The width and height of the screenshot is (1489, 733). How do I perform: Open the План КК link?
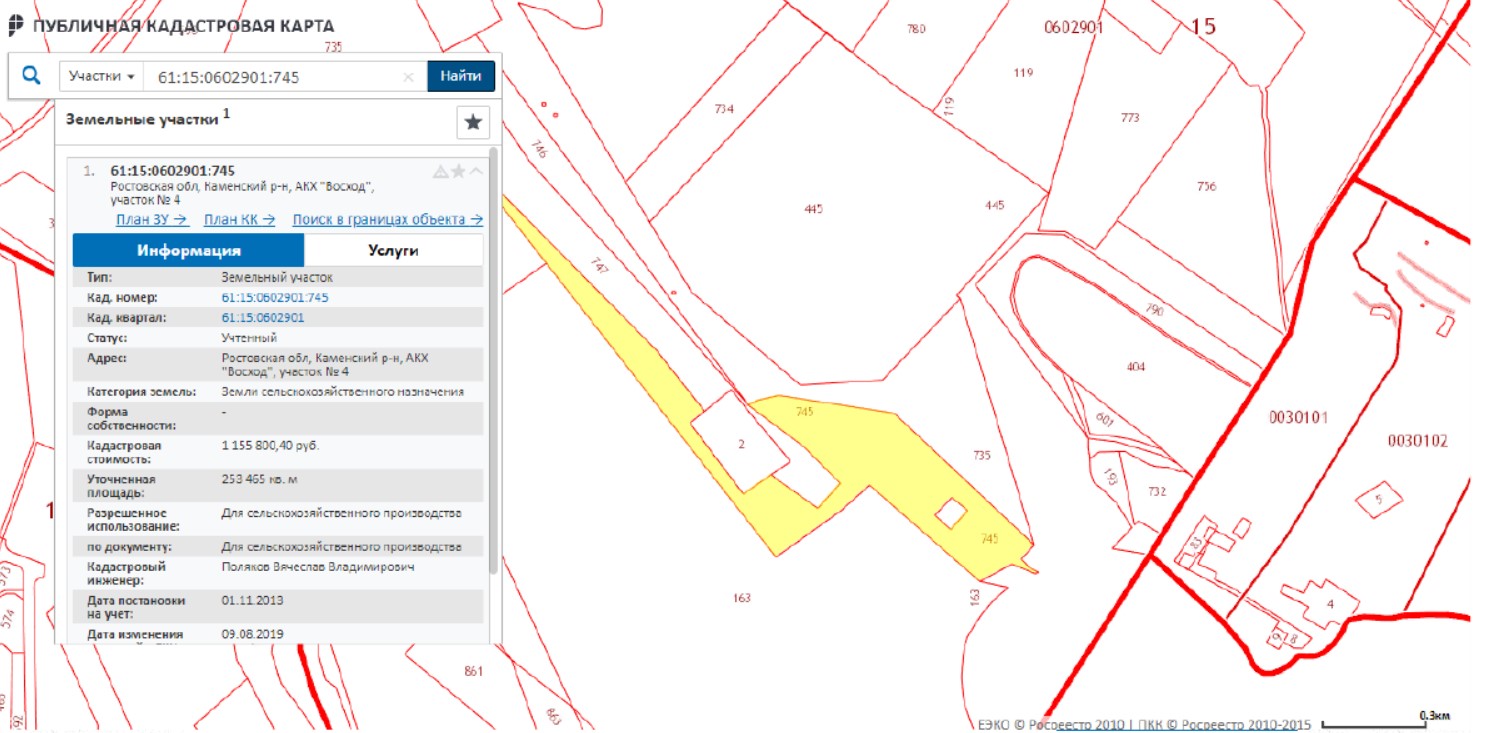click(240, 220)
